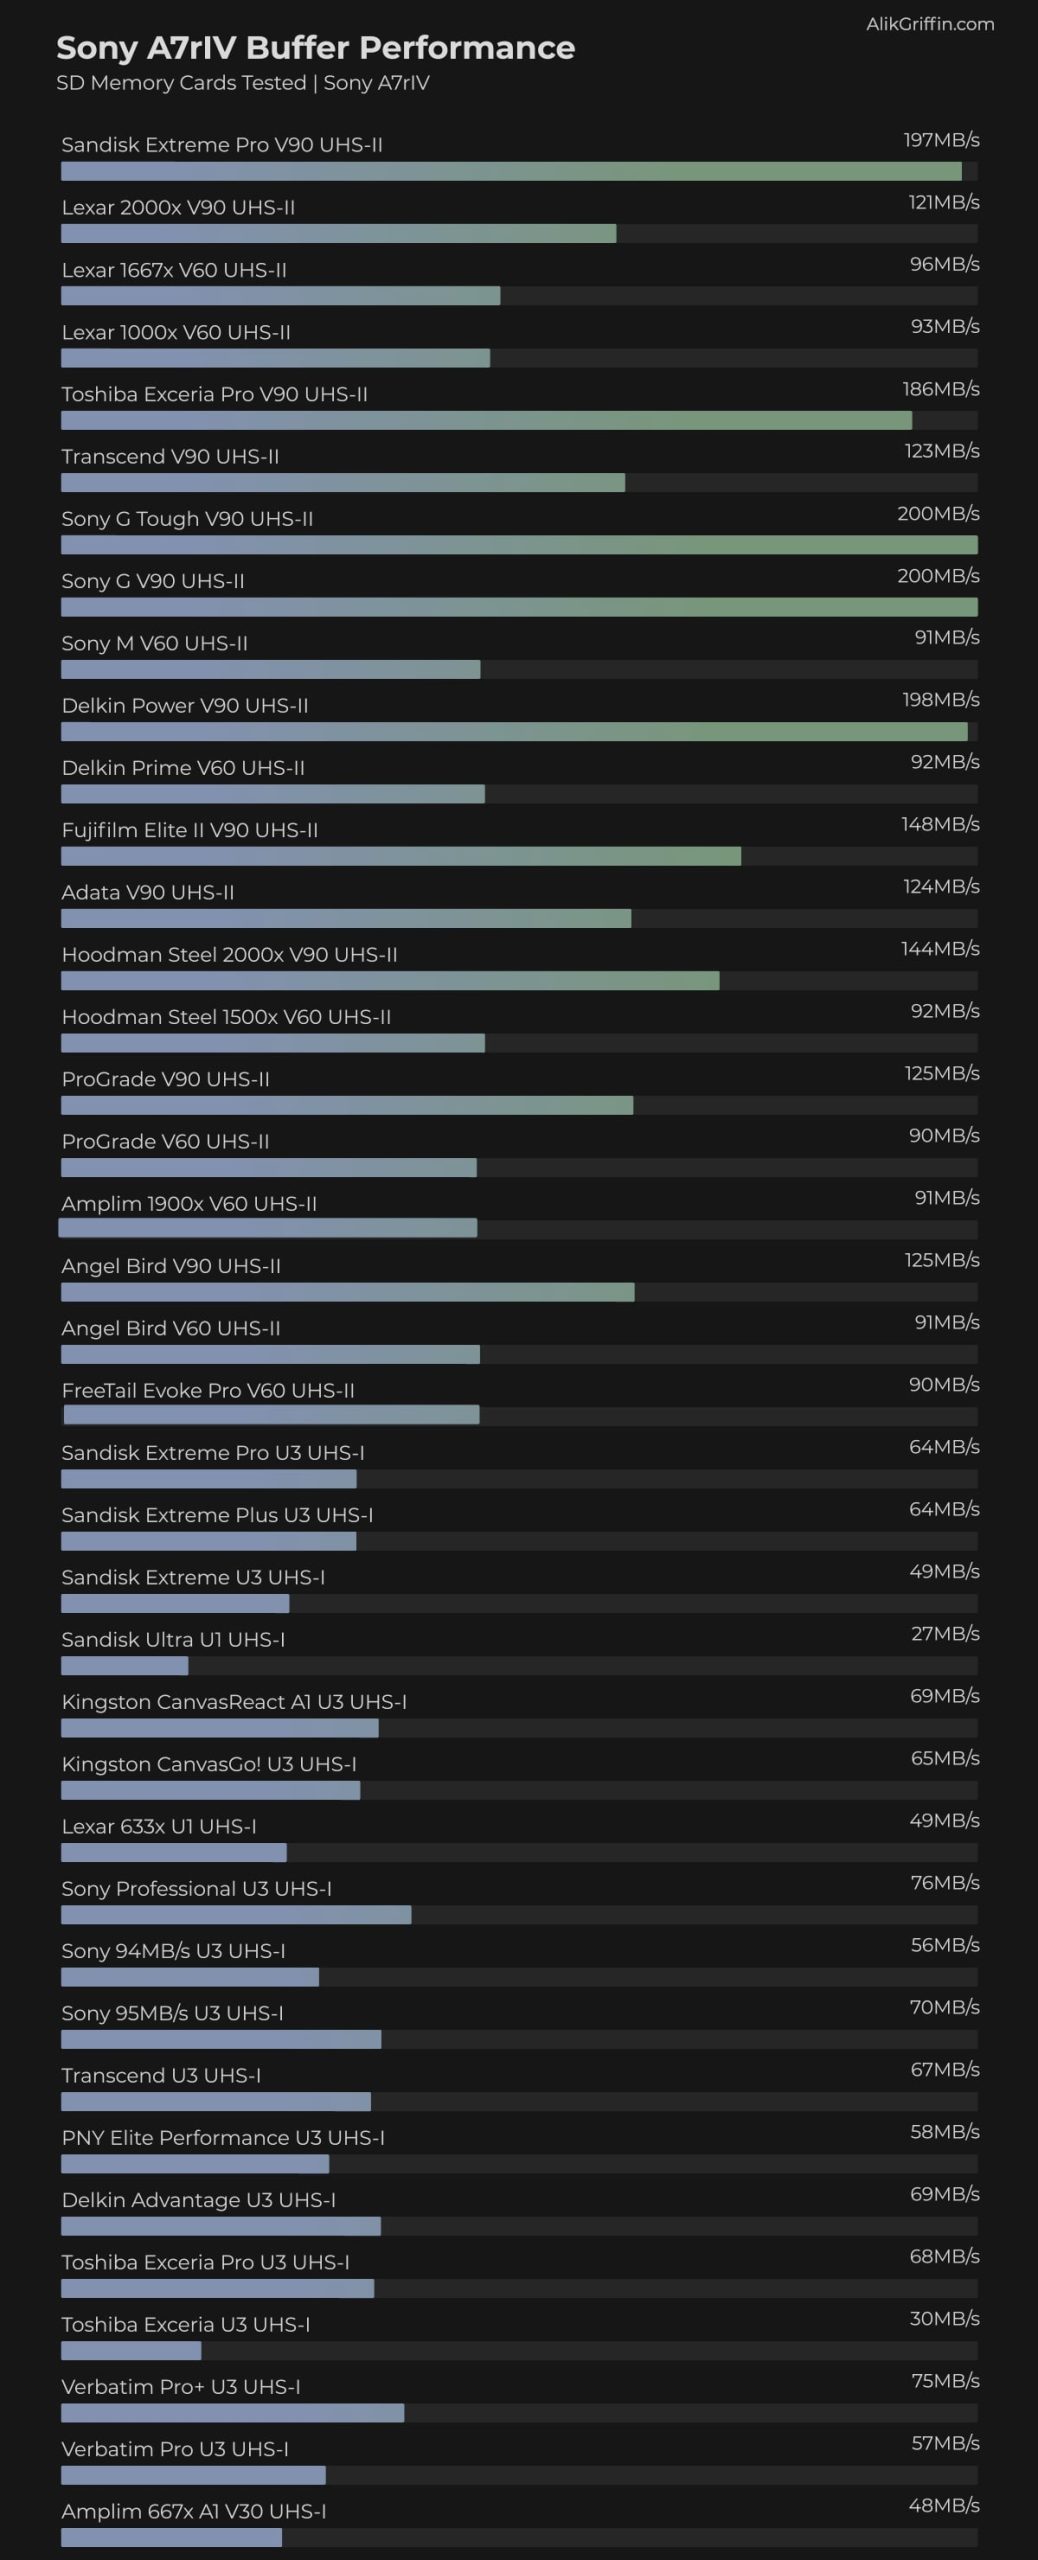Click the Sony Professional U3 UHS-I bar
This screenshot has height=2560, width=1038.
tap(236, 1915)
